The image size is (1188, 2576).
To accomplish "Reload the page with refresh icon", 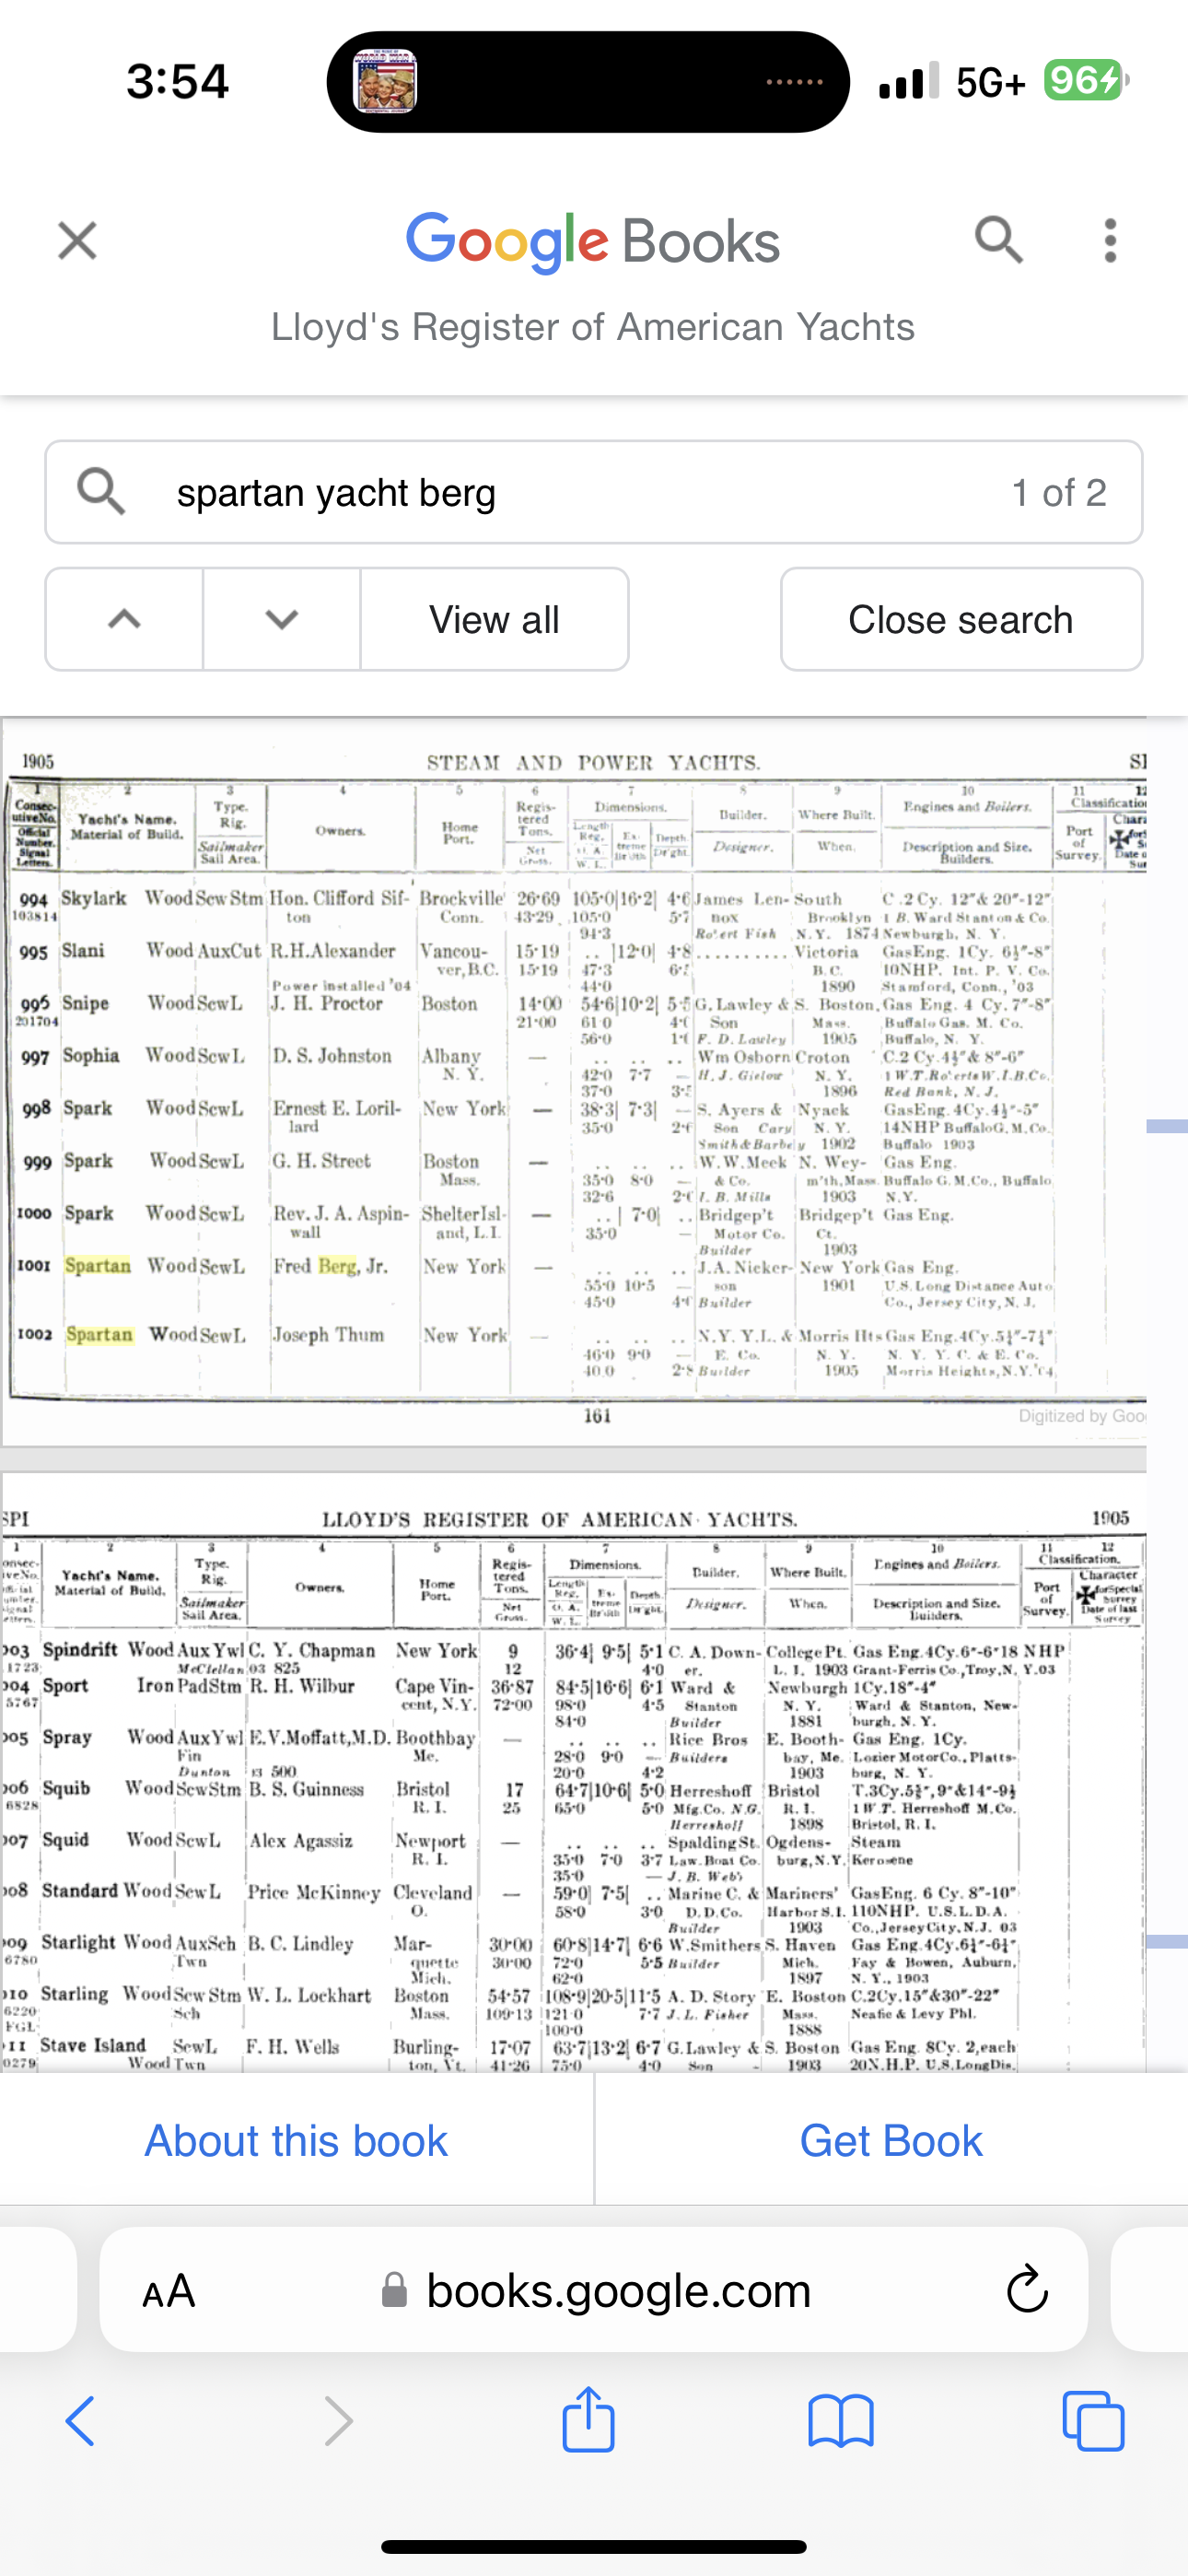I will [x=1026, y=2290].
